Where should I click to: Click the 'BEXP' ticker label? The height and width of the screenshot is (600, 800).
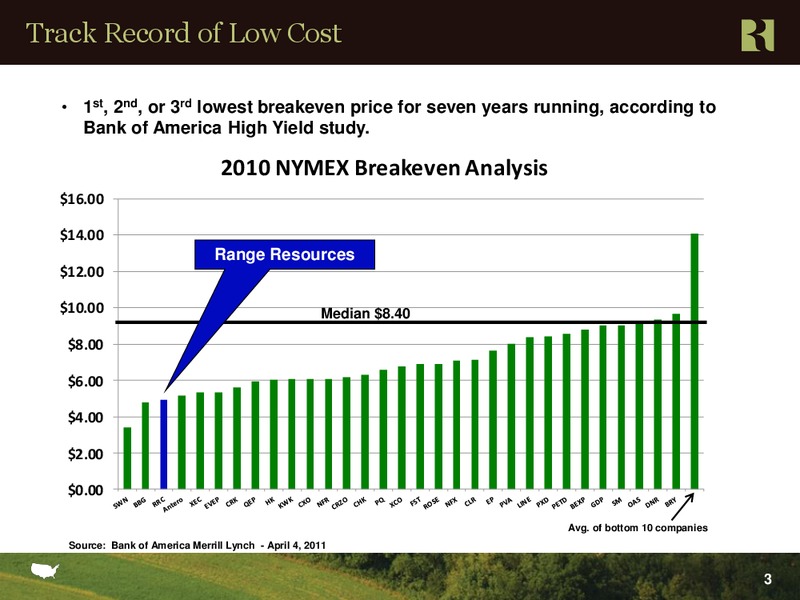578,503
